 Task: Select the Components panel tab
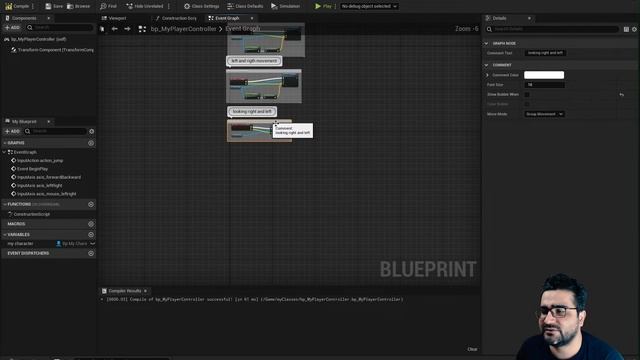(x=21, y=18)
